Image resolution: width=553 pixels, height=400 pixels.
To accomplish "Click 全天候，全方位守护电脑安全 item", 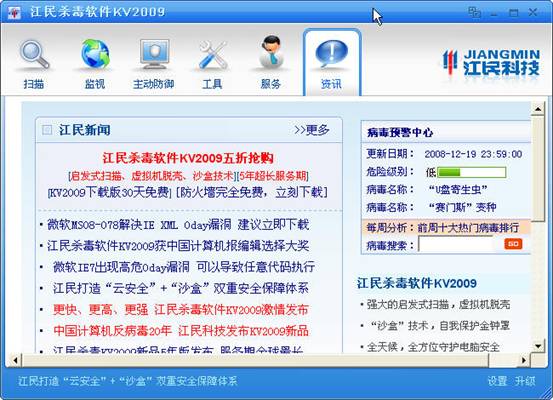I will click(x=433, y=347).
